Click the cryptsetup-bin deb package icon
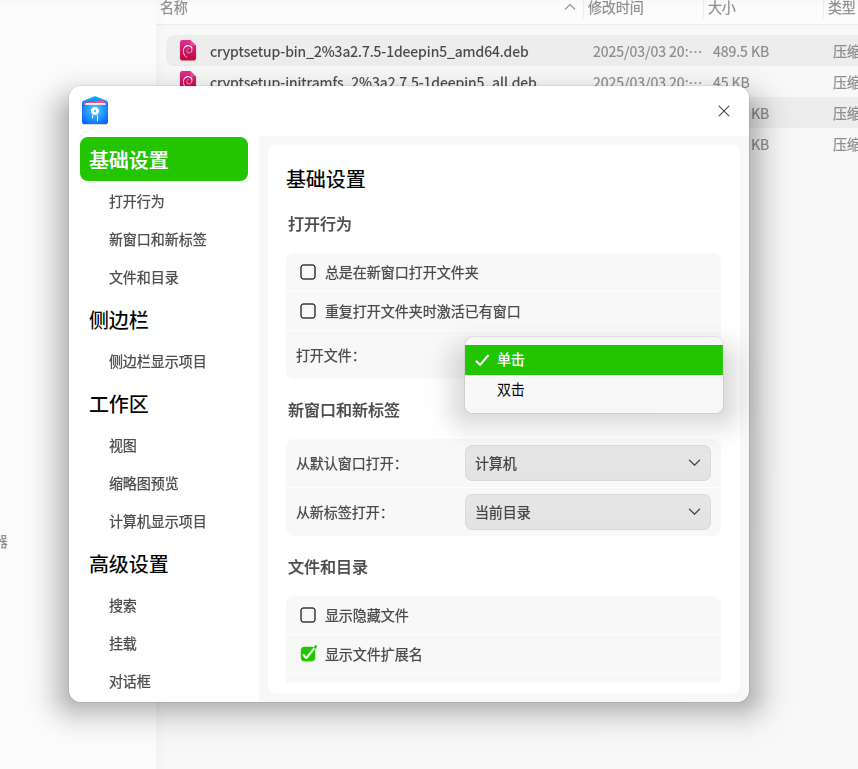 [x=188, y=51]
